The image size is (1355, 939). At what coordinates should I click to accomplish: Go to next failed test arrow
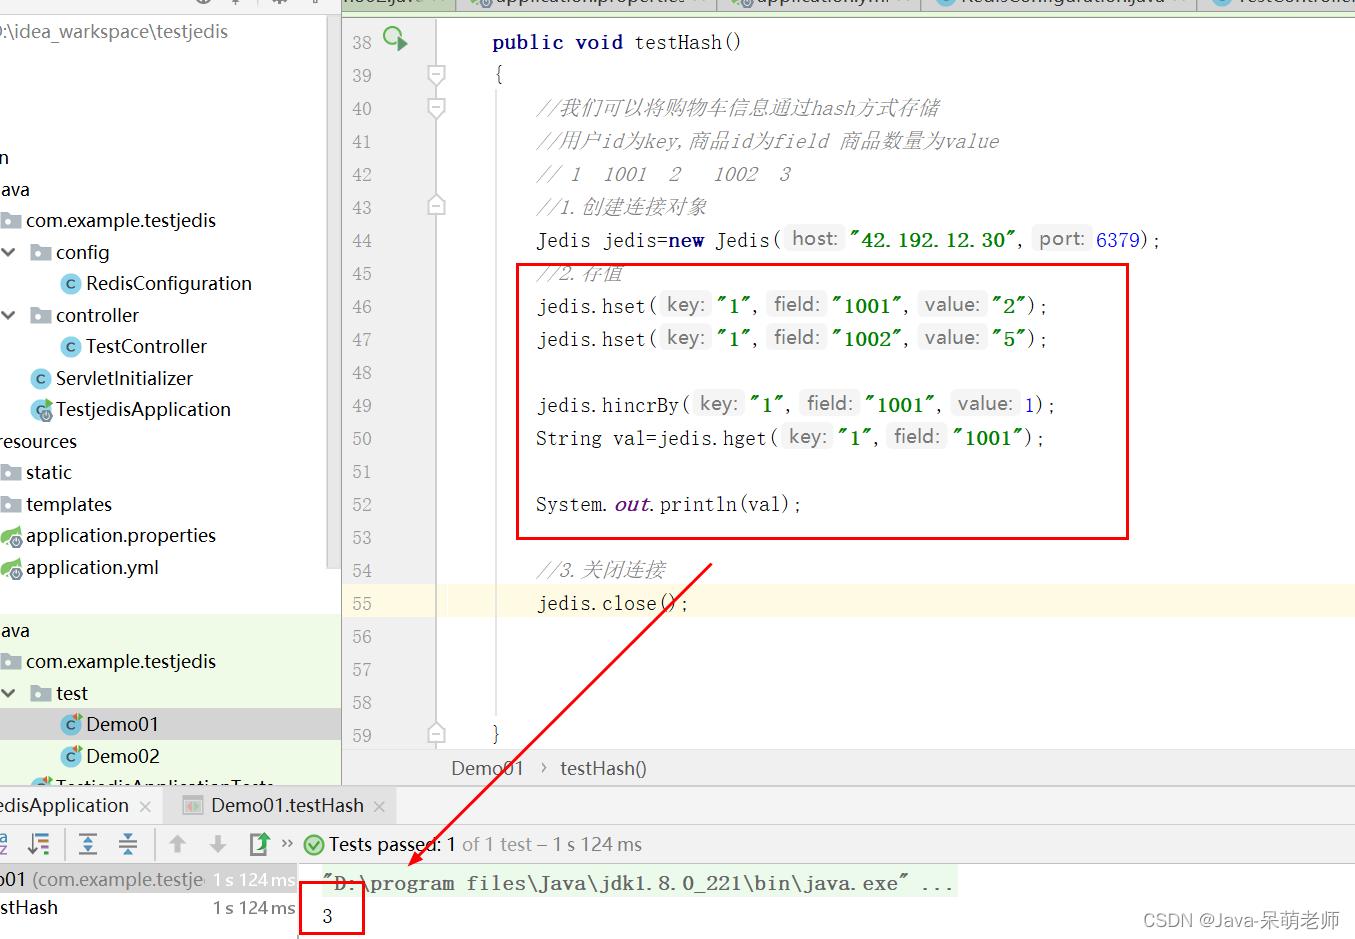tap(218, 844)
